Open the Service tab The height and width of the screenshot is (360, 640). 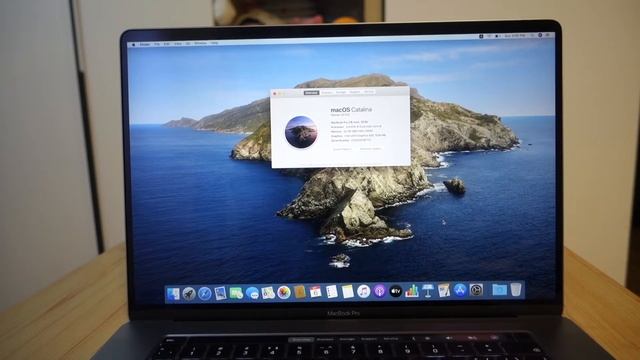pos(369,92)
